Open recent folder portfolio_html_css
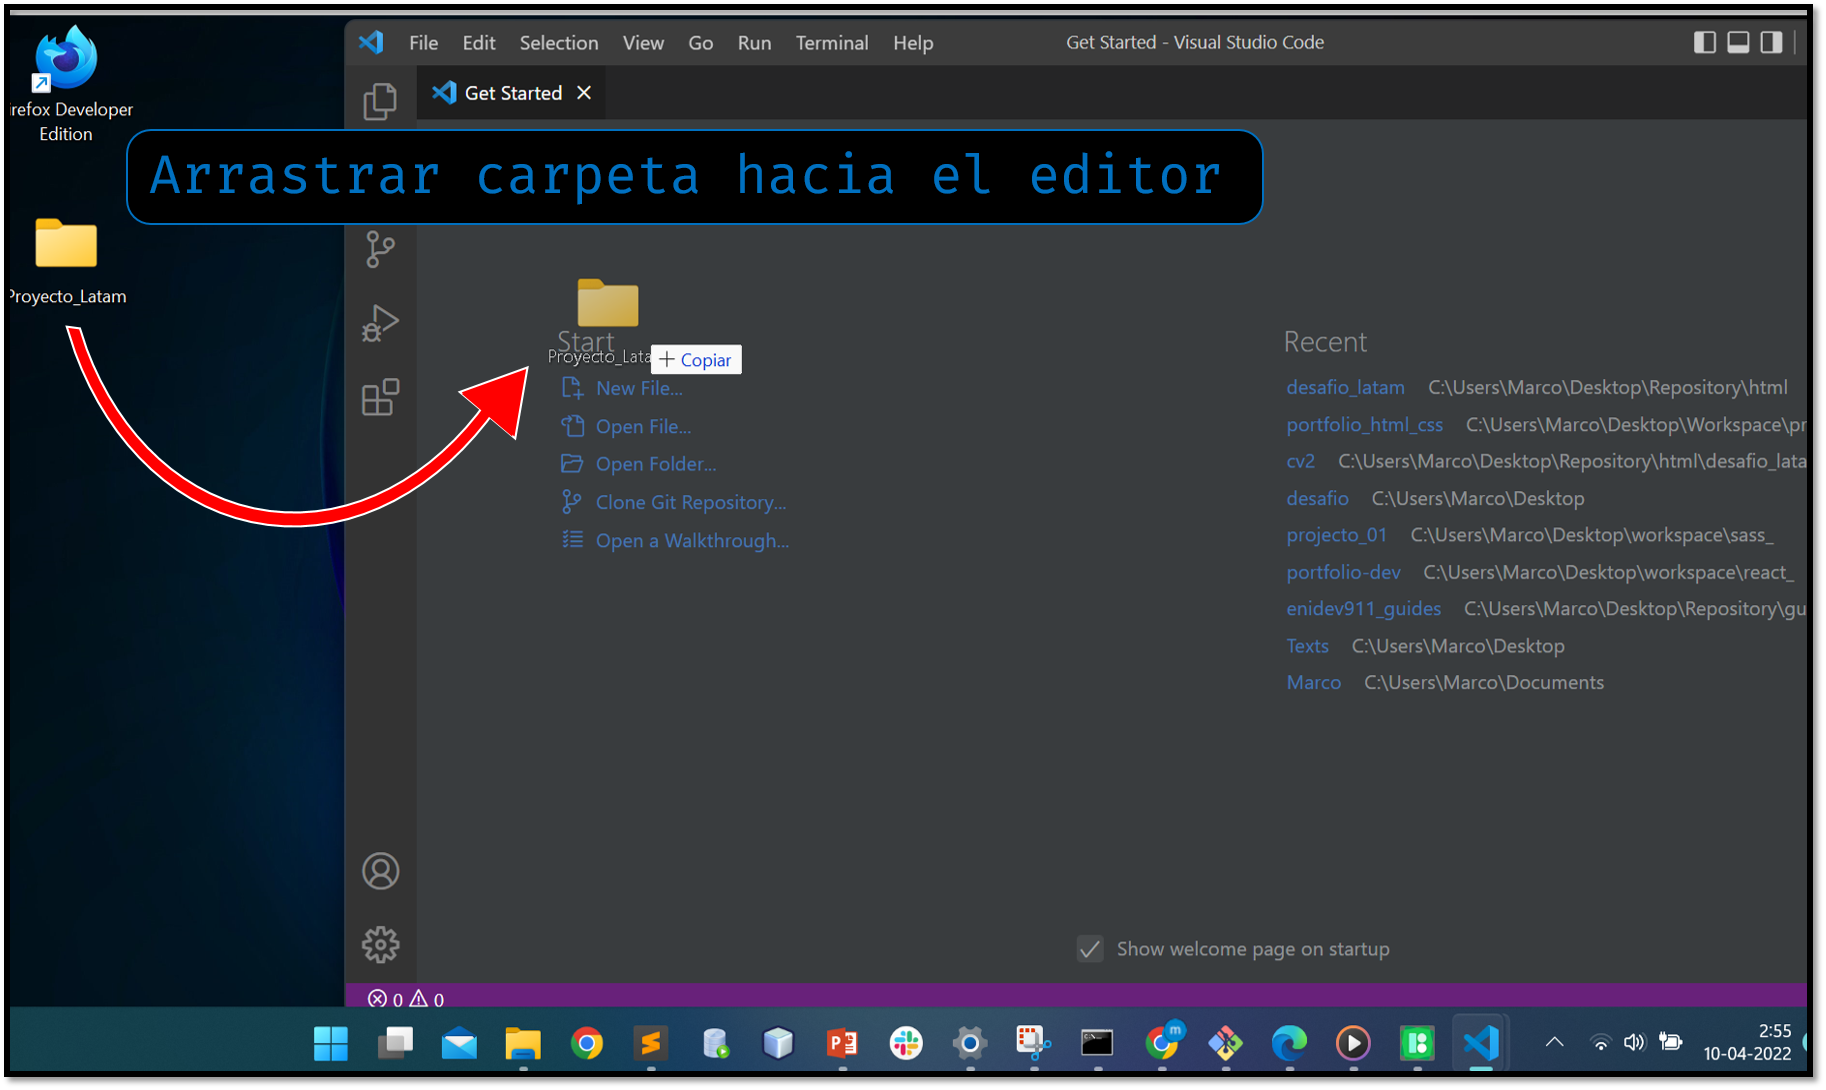The width and height of the screenshot is (1826, 1090). 1364,424
